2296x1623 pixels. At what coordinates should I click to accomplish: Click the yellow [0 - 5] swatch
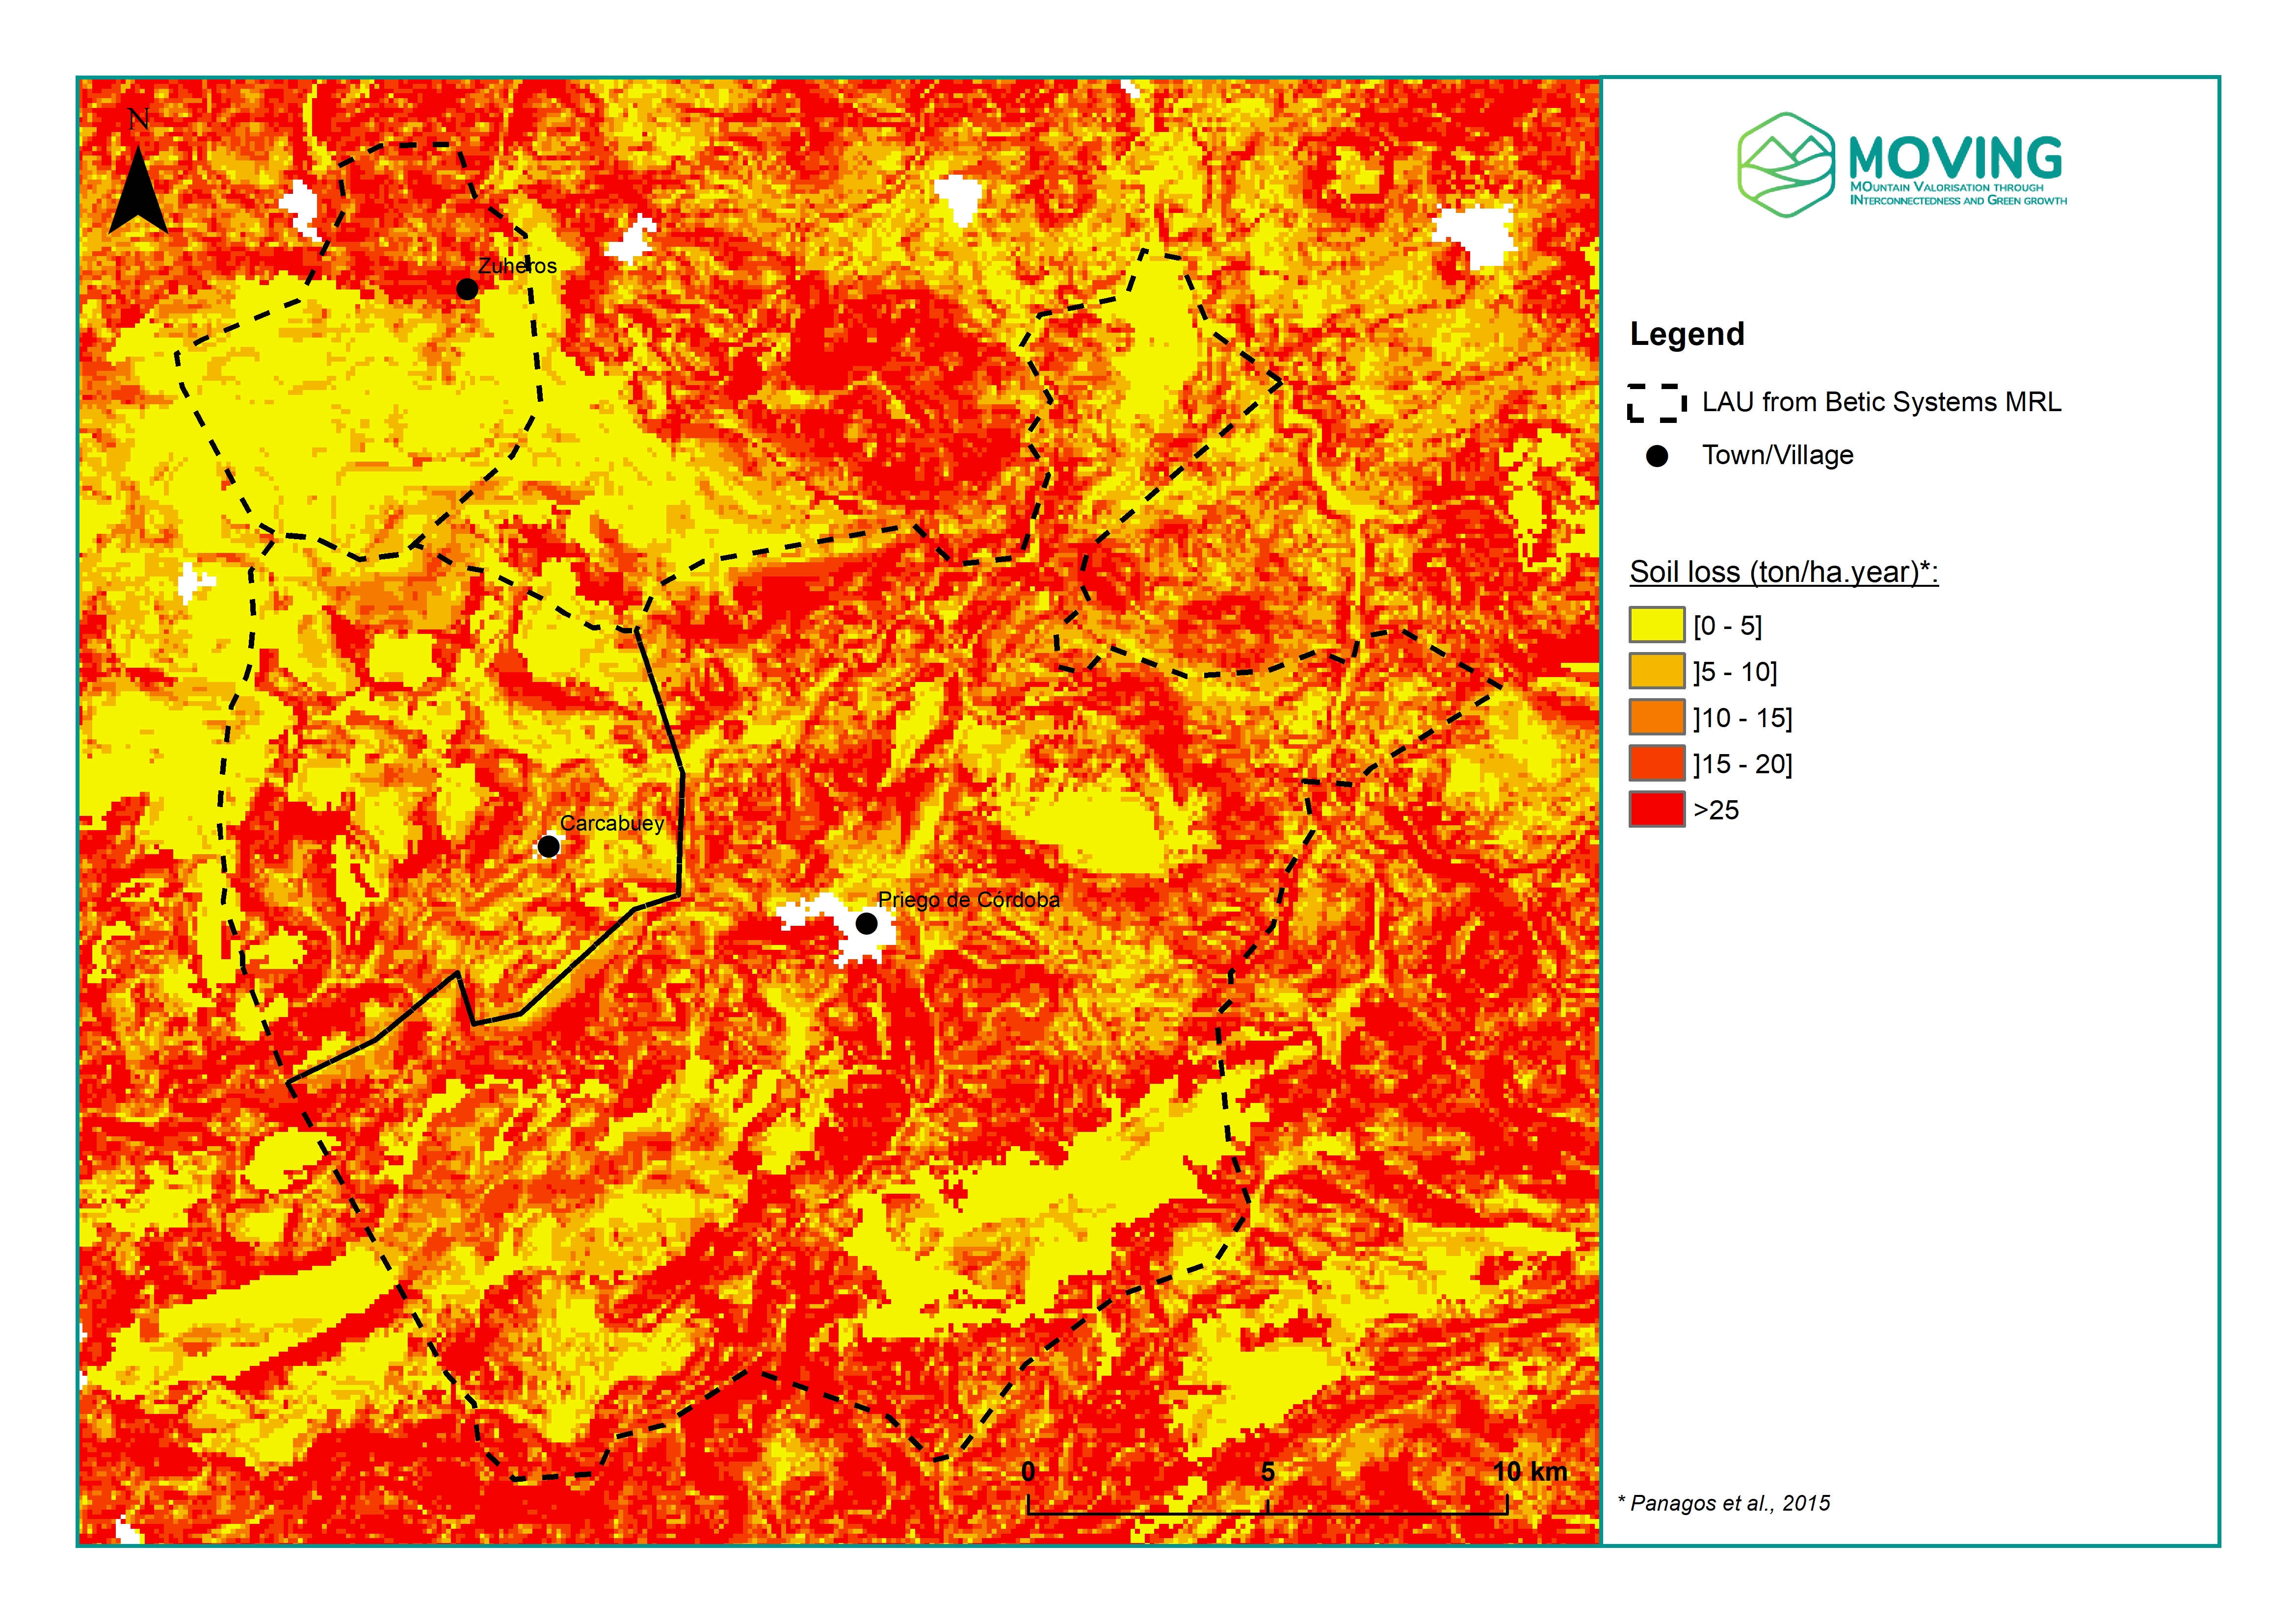[x=1656, y=625]
